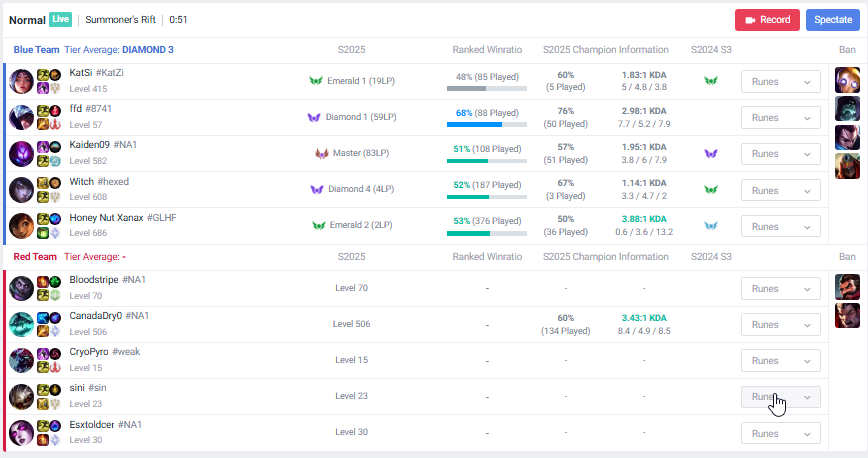Viewport: 868px width, 458px height.
Task: Click Emerald 2 emblem for Honey Nut Xanax
Action: tap(318, 225)
